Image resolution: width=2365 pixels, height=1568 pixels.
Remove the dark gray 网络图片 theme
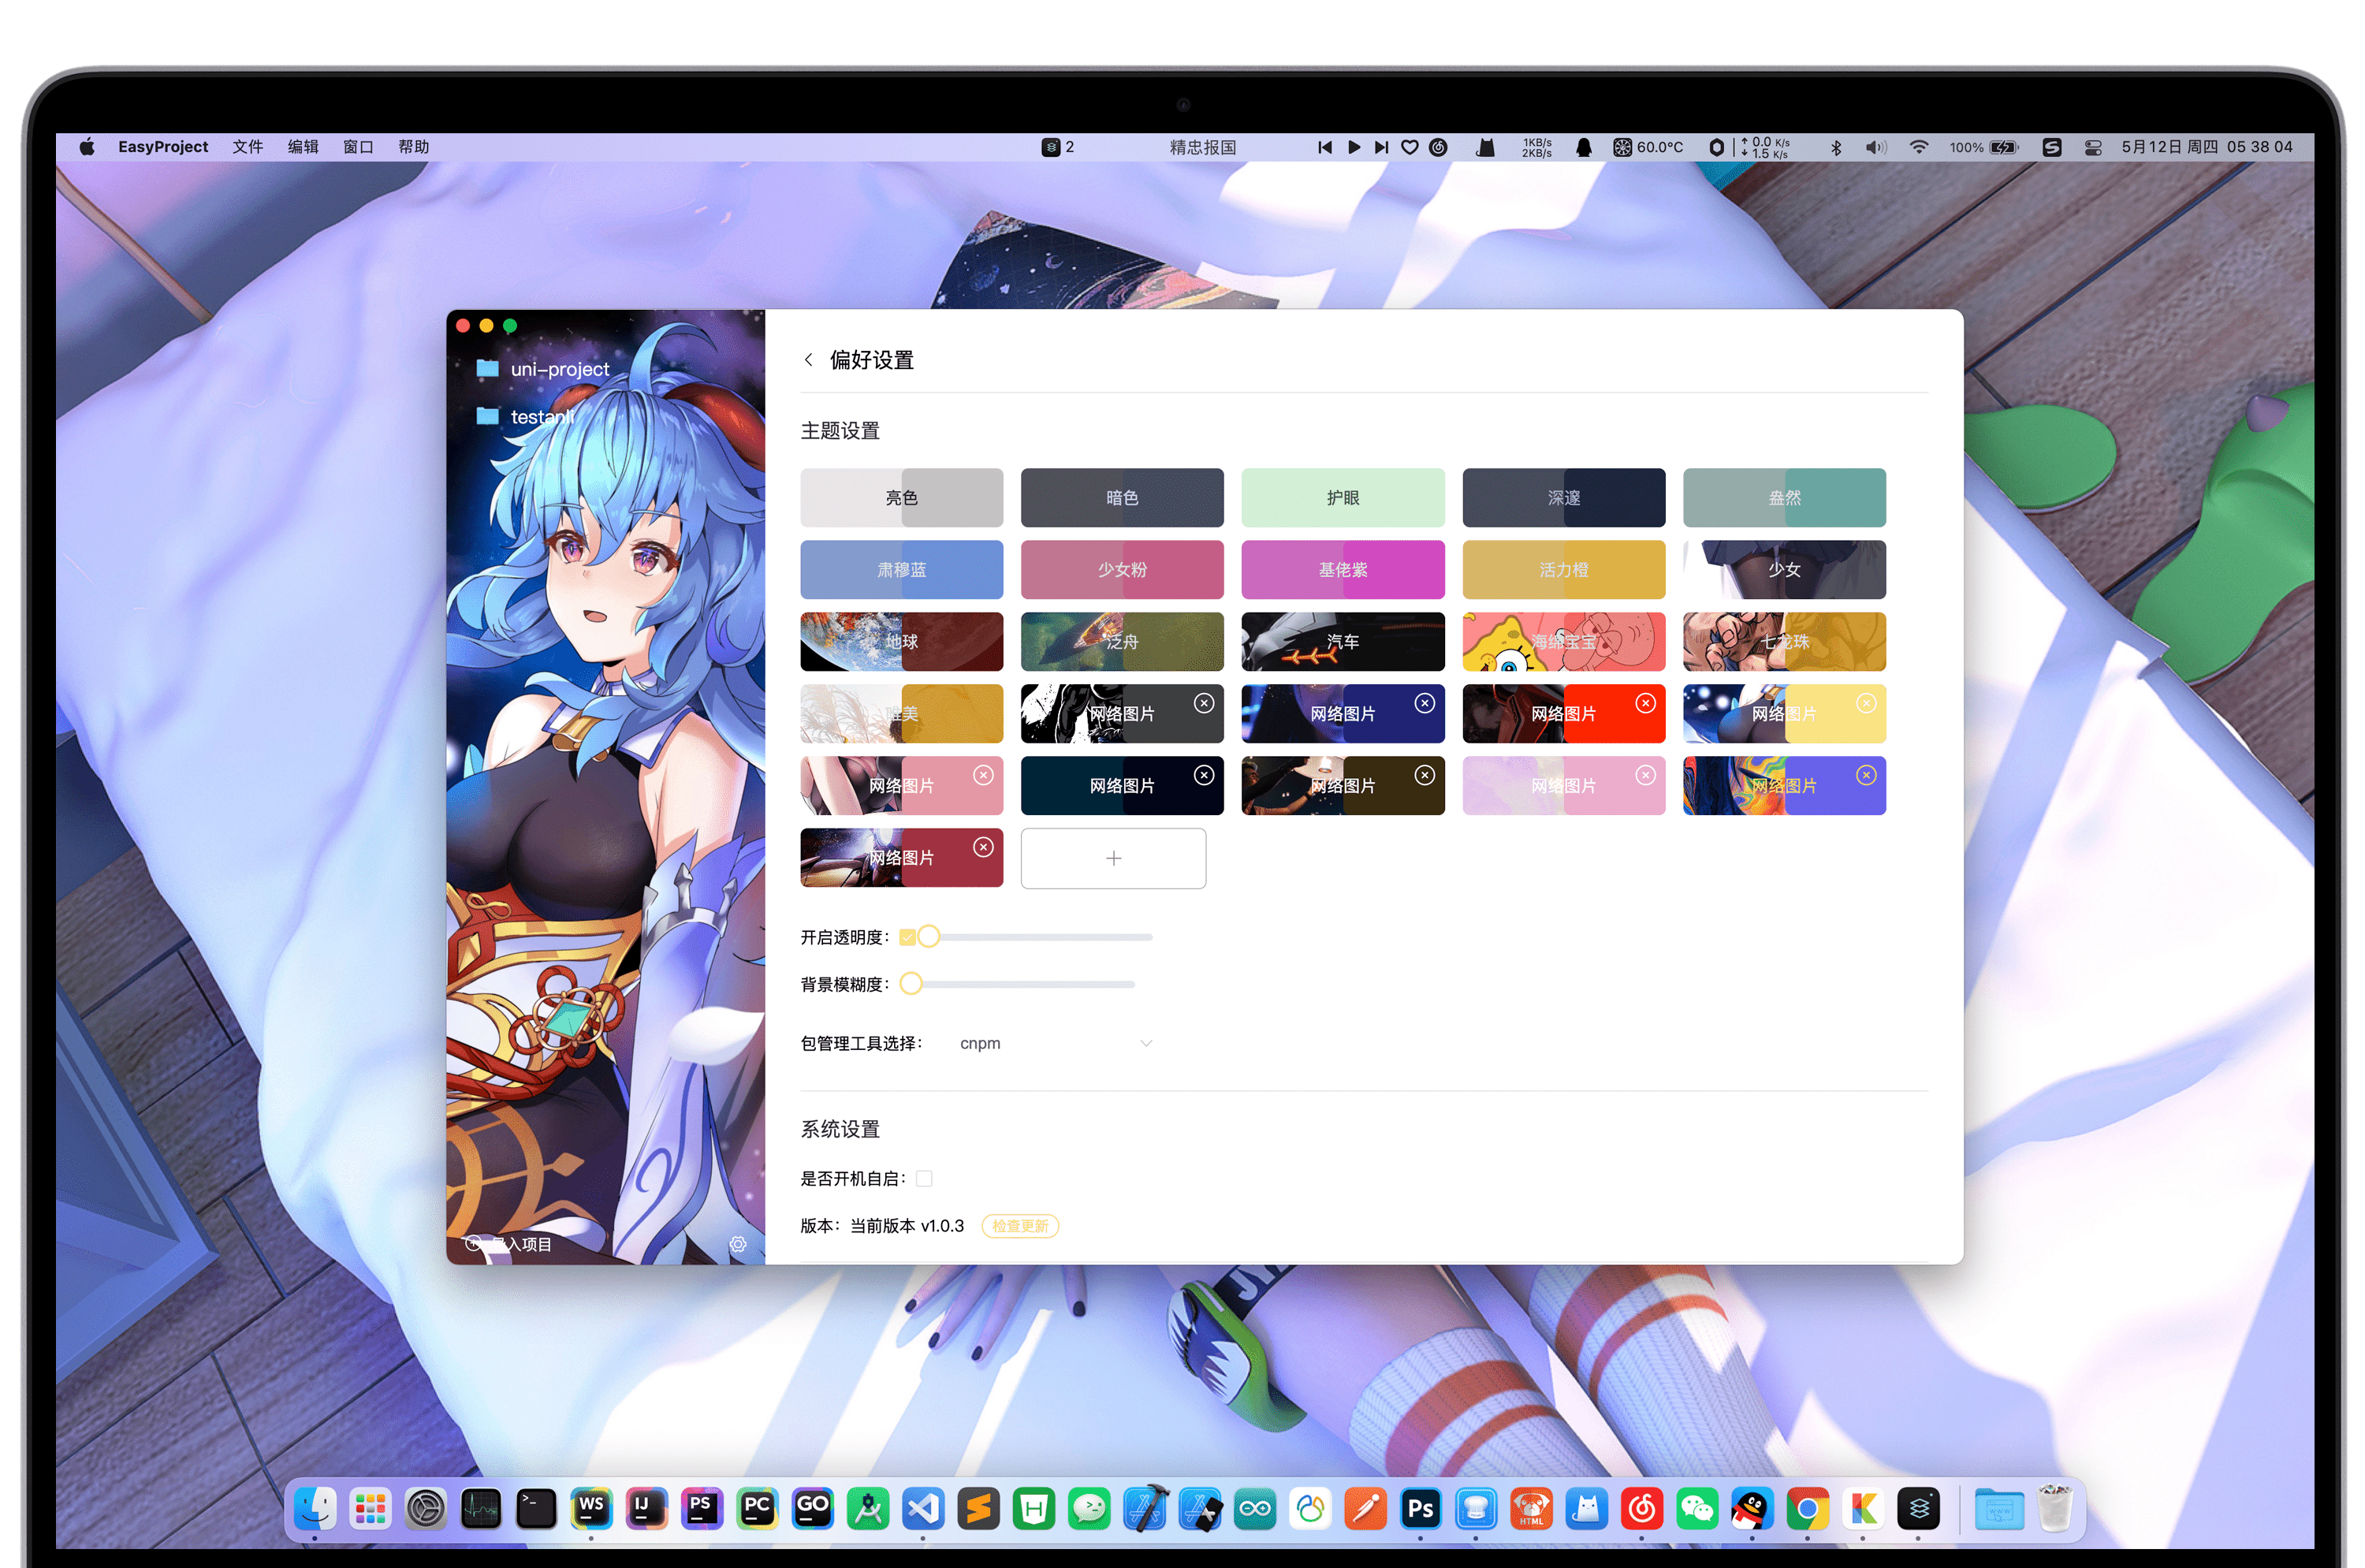(x=1204, y=703)
